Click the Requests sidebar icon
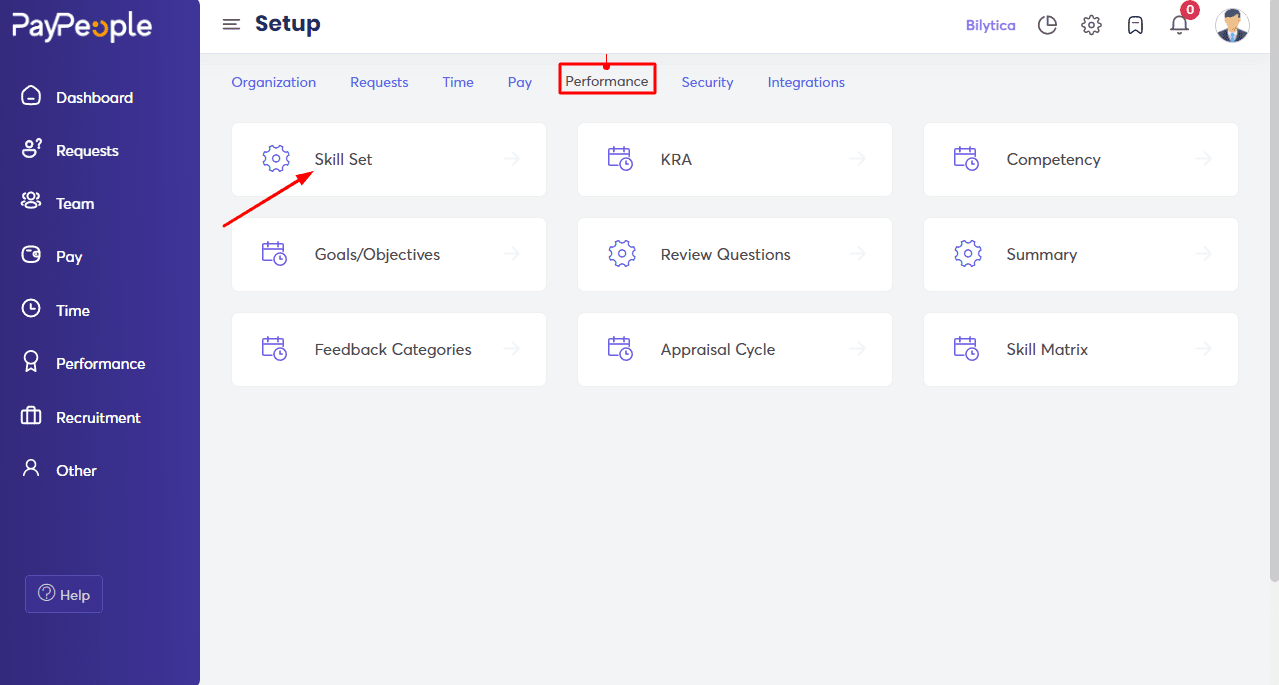The width and height of the screenshot is (1279, 685). tap(31, 149)
